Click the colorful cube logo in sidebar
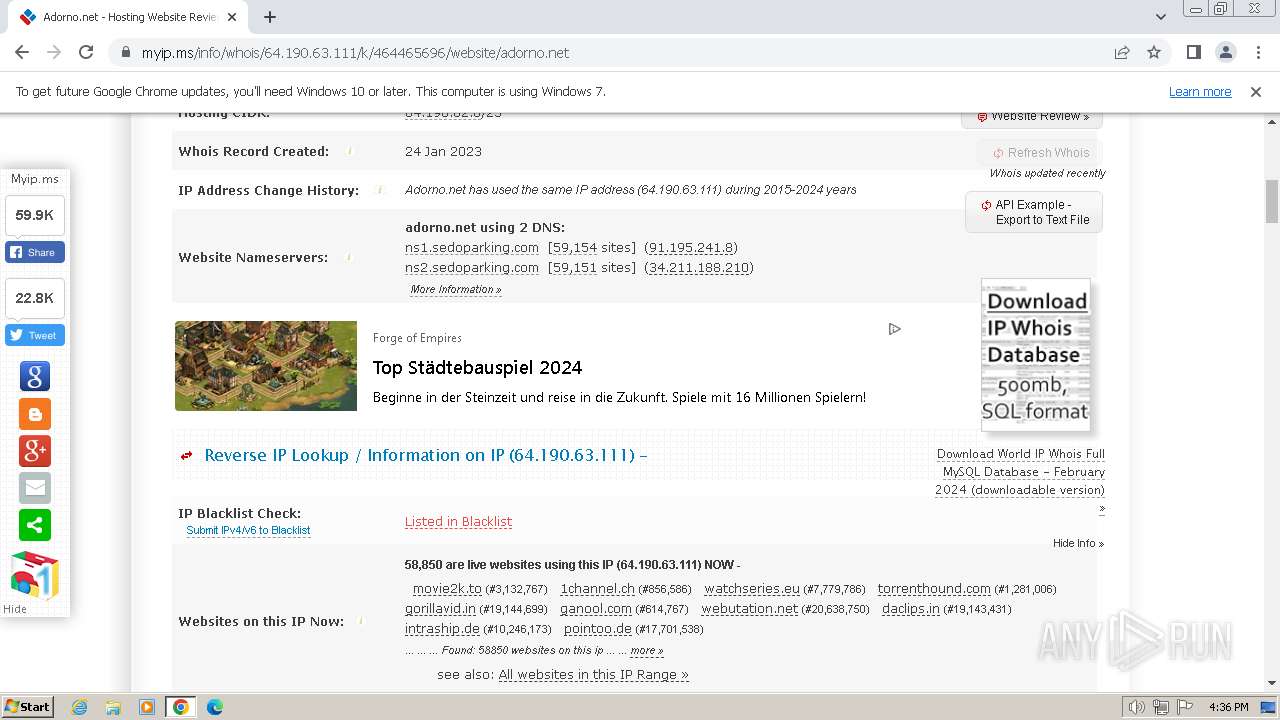 pos(35,575)
